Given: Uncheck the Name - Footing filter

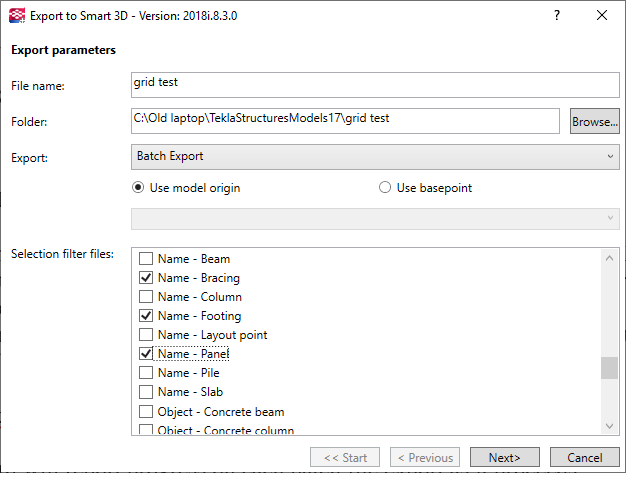Looking at the screenshot, I should coord(146,316).
